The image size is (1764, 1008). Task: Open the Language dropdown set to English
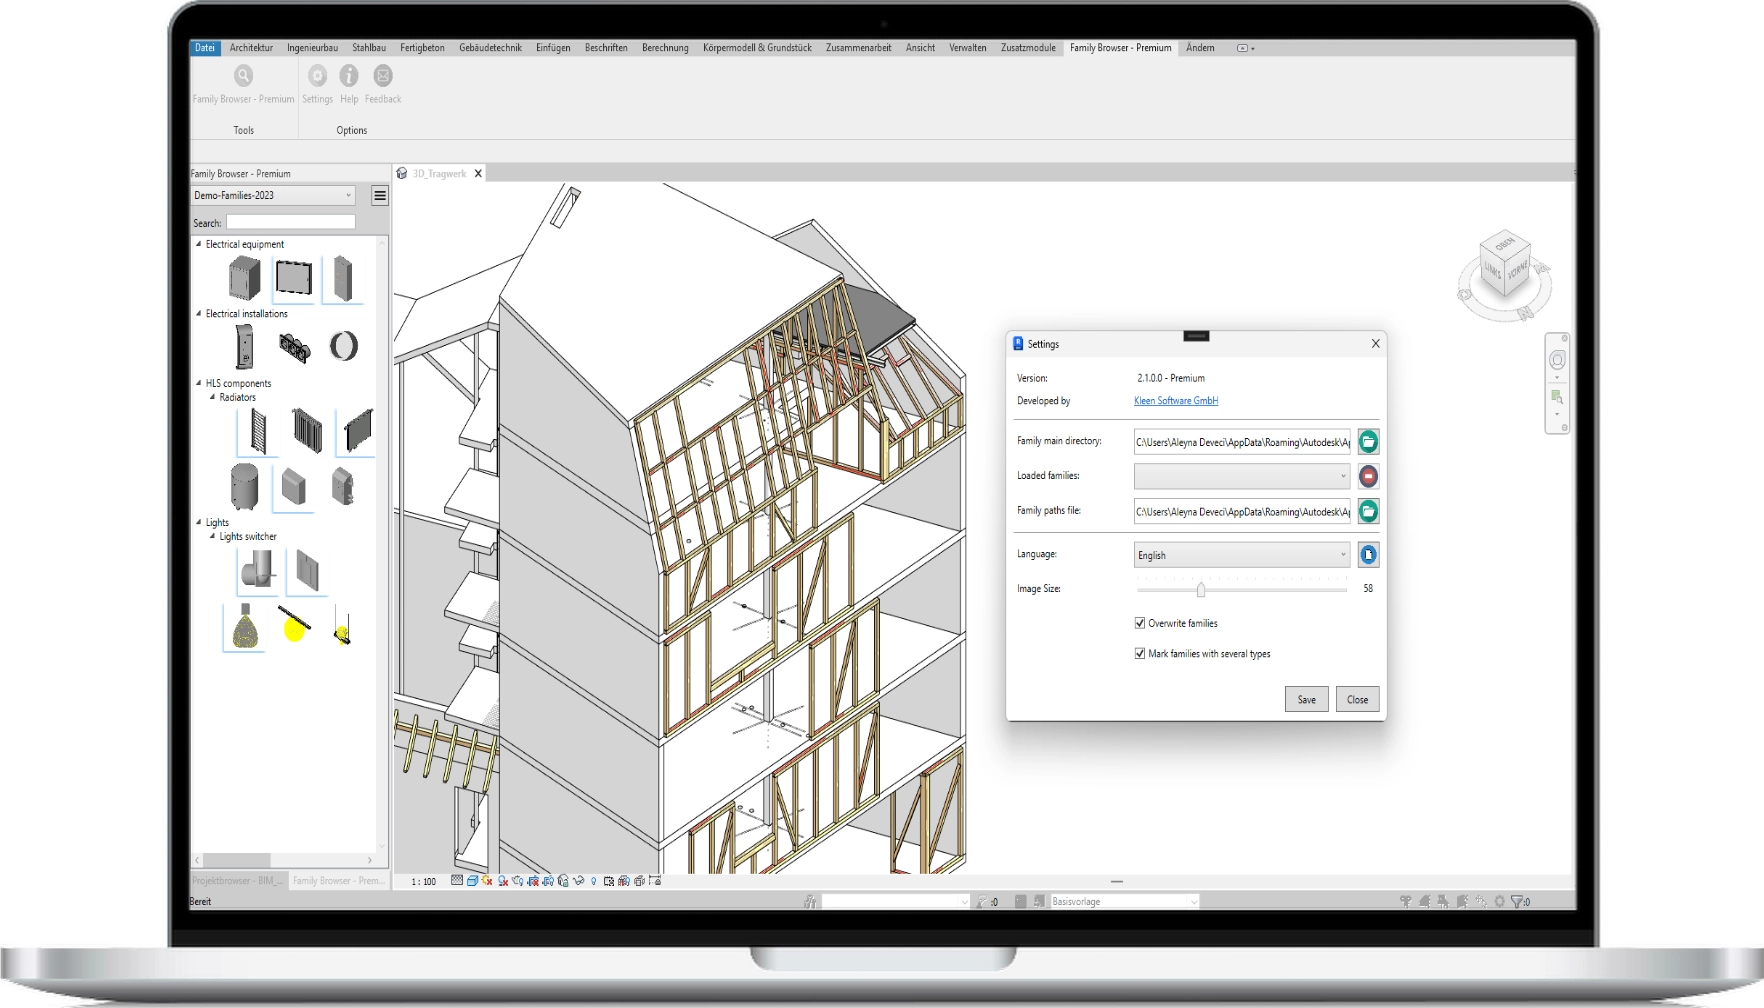click(1241, 555)
